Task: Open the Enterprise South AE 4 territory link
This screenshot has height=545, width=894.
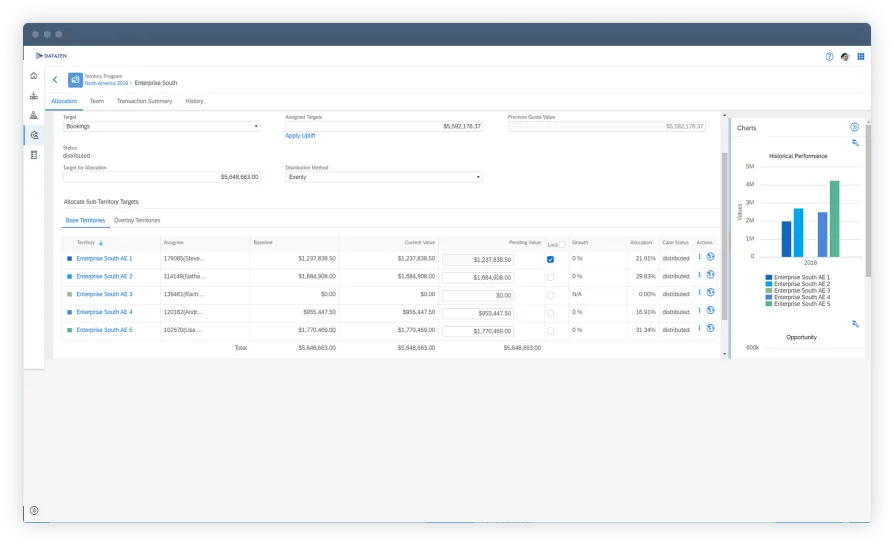Action: tap(104, 313)
